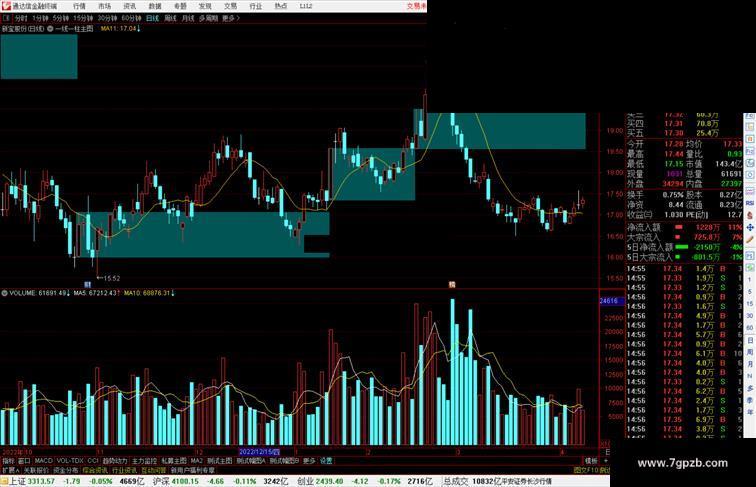Open the 交易 menu
Screen dimensions: 756x487
[230, 6]
